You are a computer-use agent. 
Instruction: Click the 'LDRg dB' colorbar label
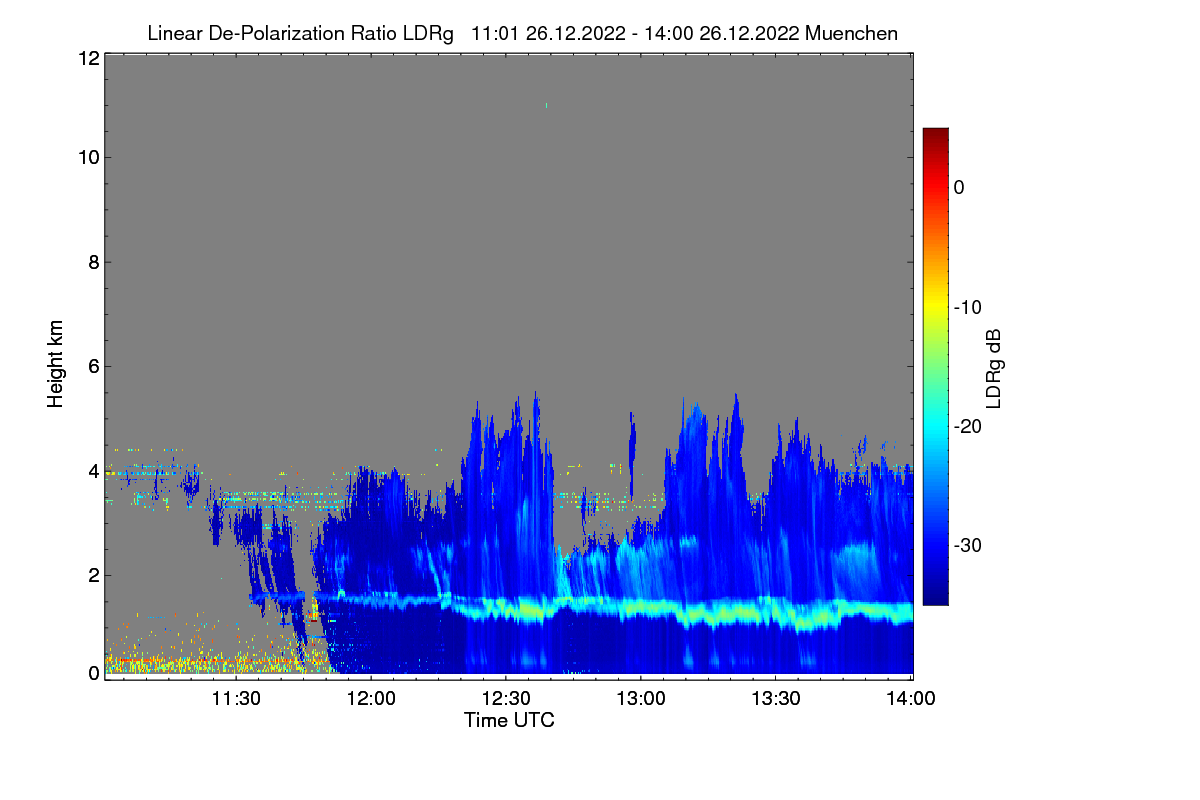click(x=993, y=368)
